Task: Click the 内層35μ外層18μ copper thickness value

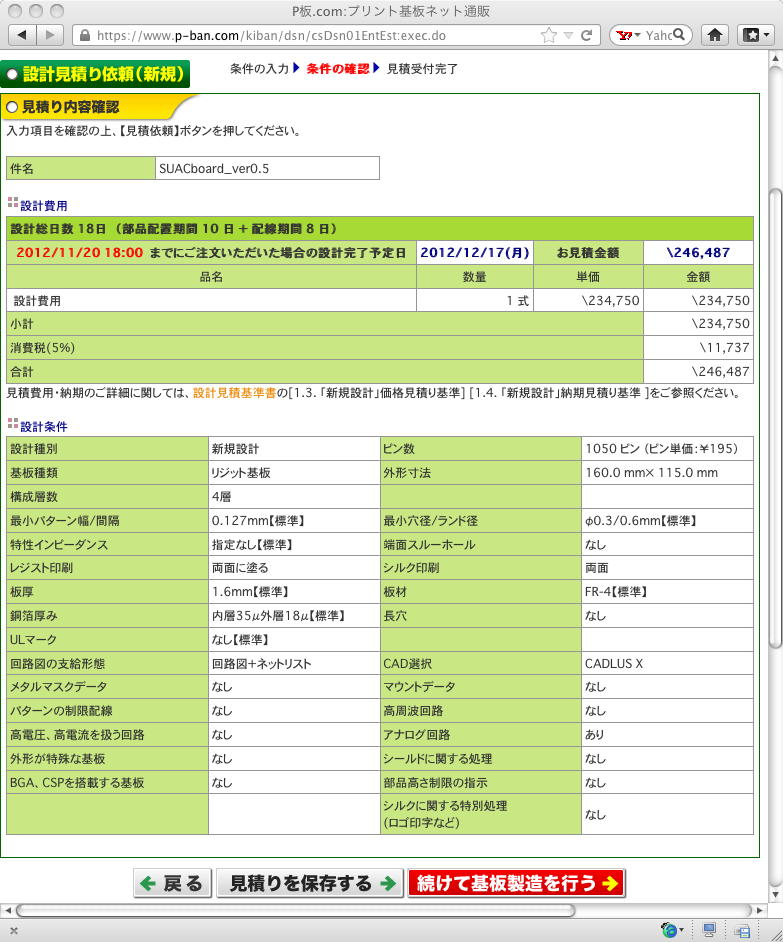Action: 278,615
